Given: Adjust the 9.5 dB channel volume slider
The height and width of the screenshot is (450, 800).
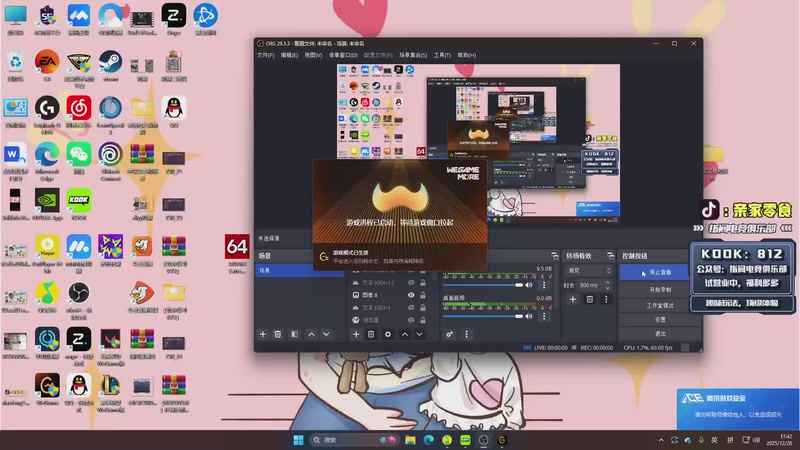Looking at the screenshot, I should tap(483, 285).
